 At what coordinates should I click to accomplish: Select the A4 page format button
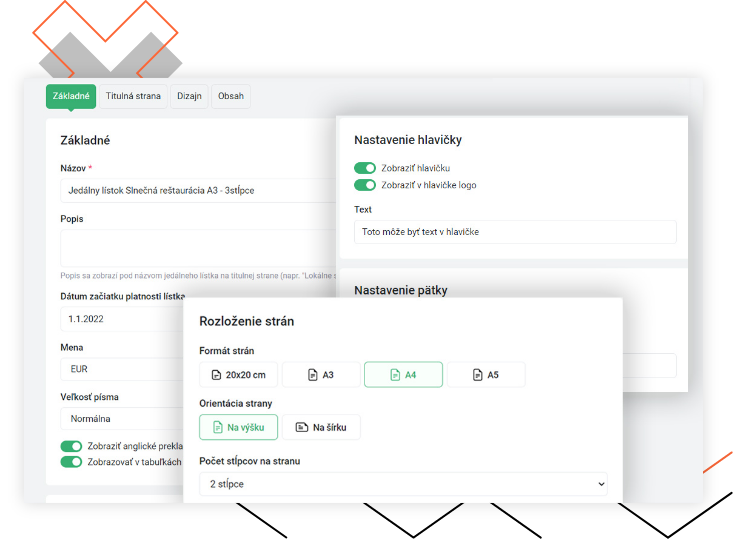(x=404, y=375)
